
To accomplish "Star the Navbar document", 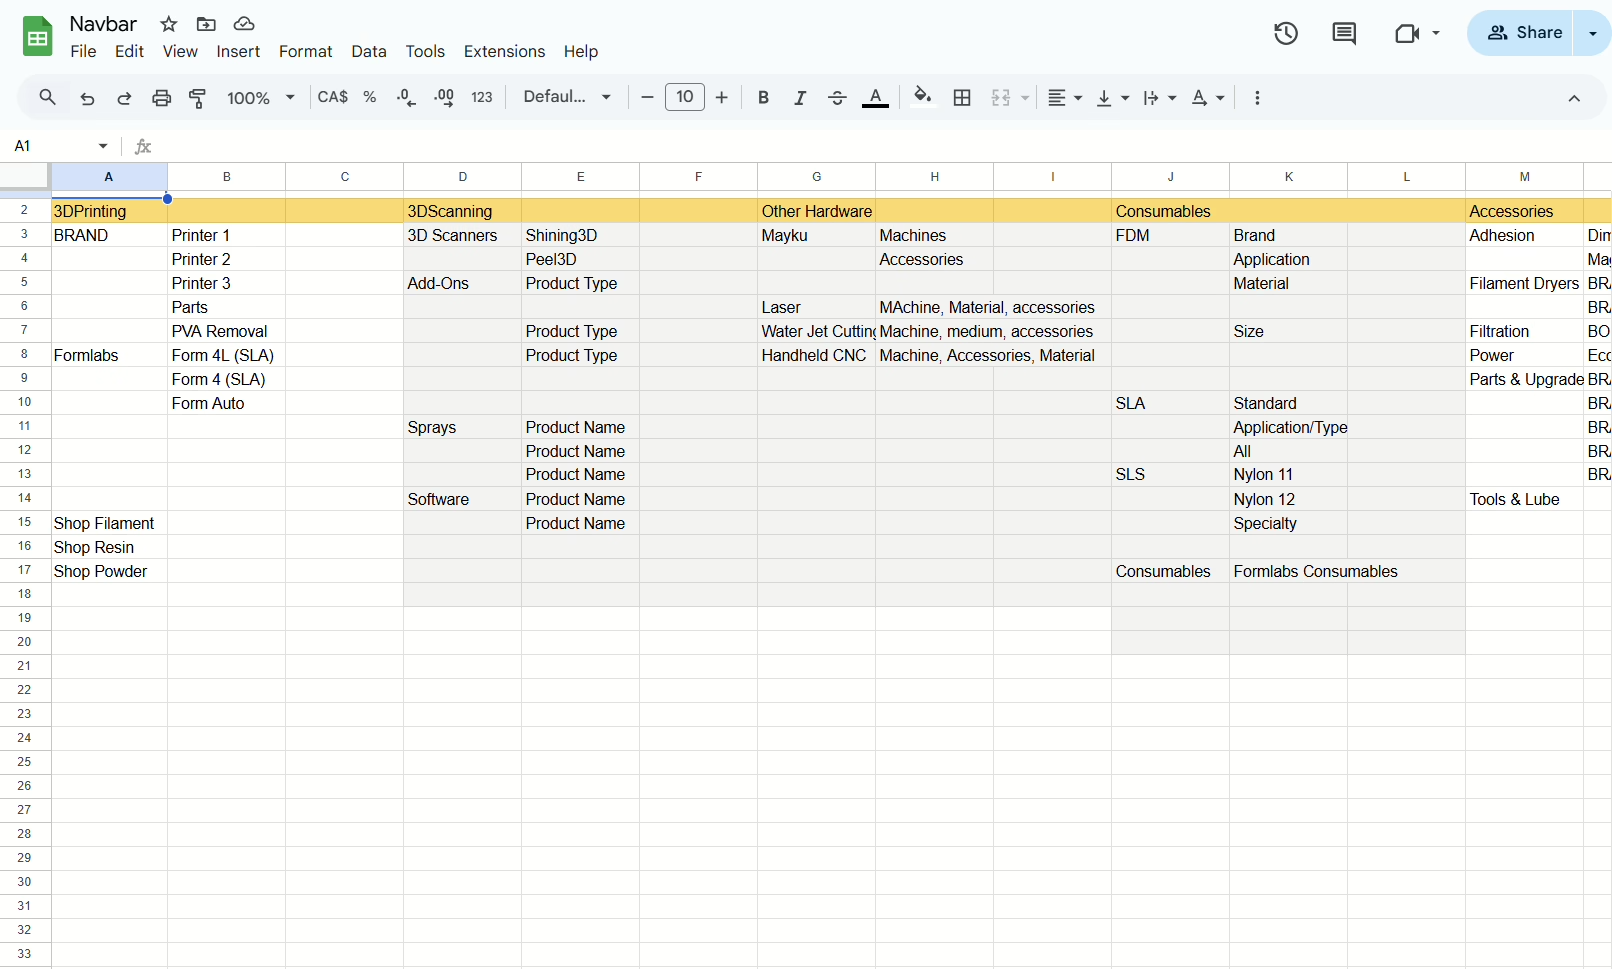I will point(169,24).
